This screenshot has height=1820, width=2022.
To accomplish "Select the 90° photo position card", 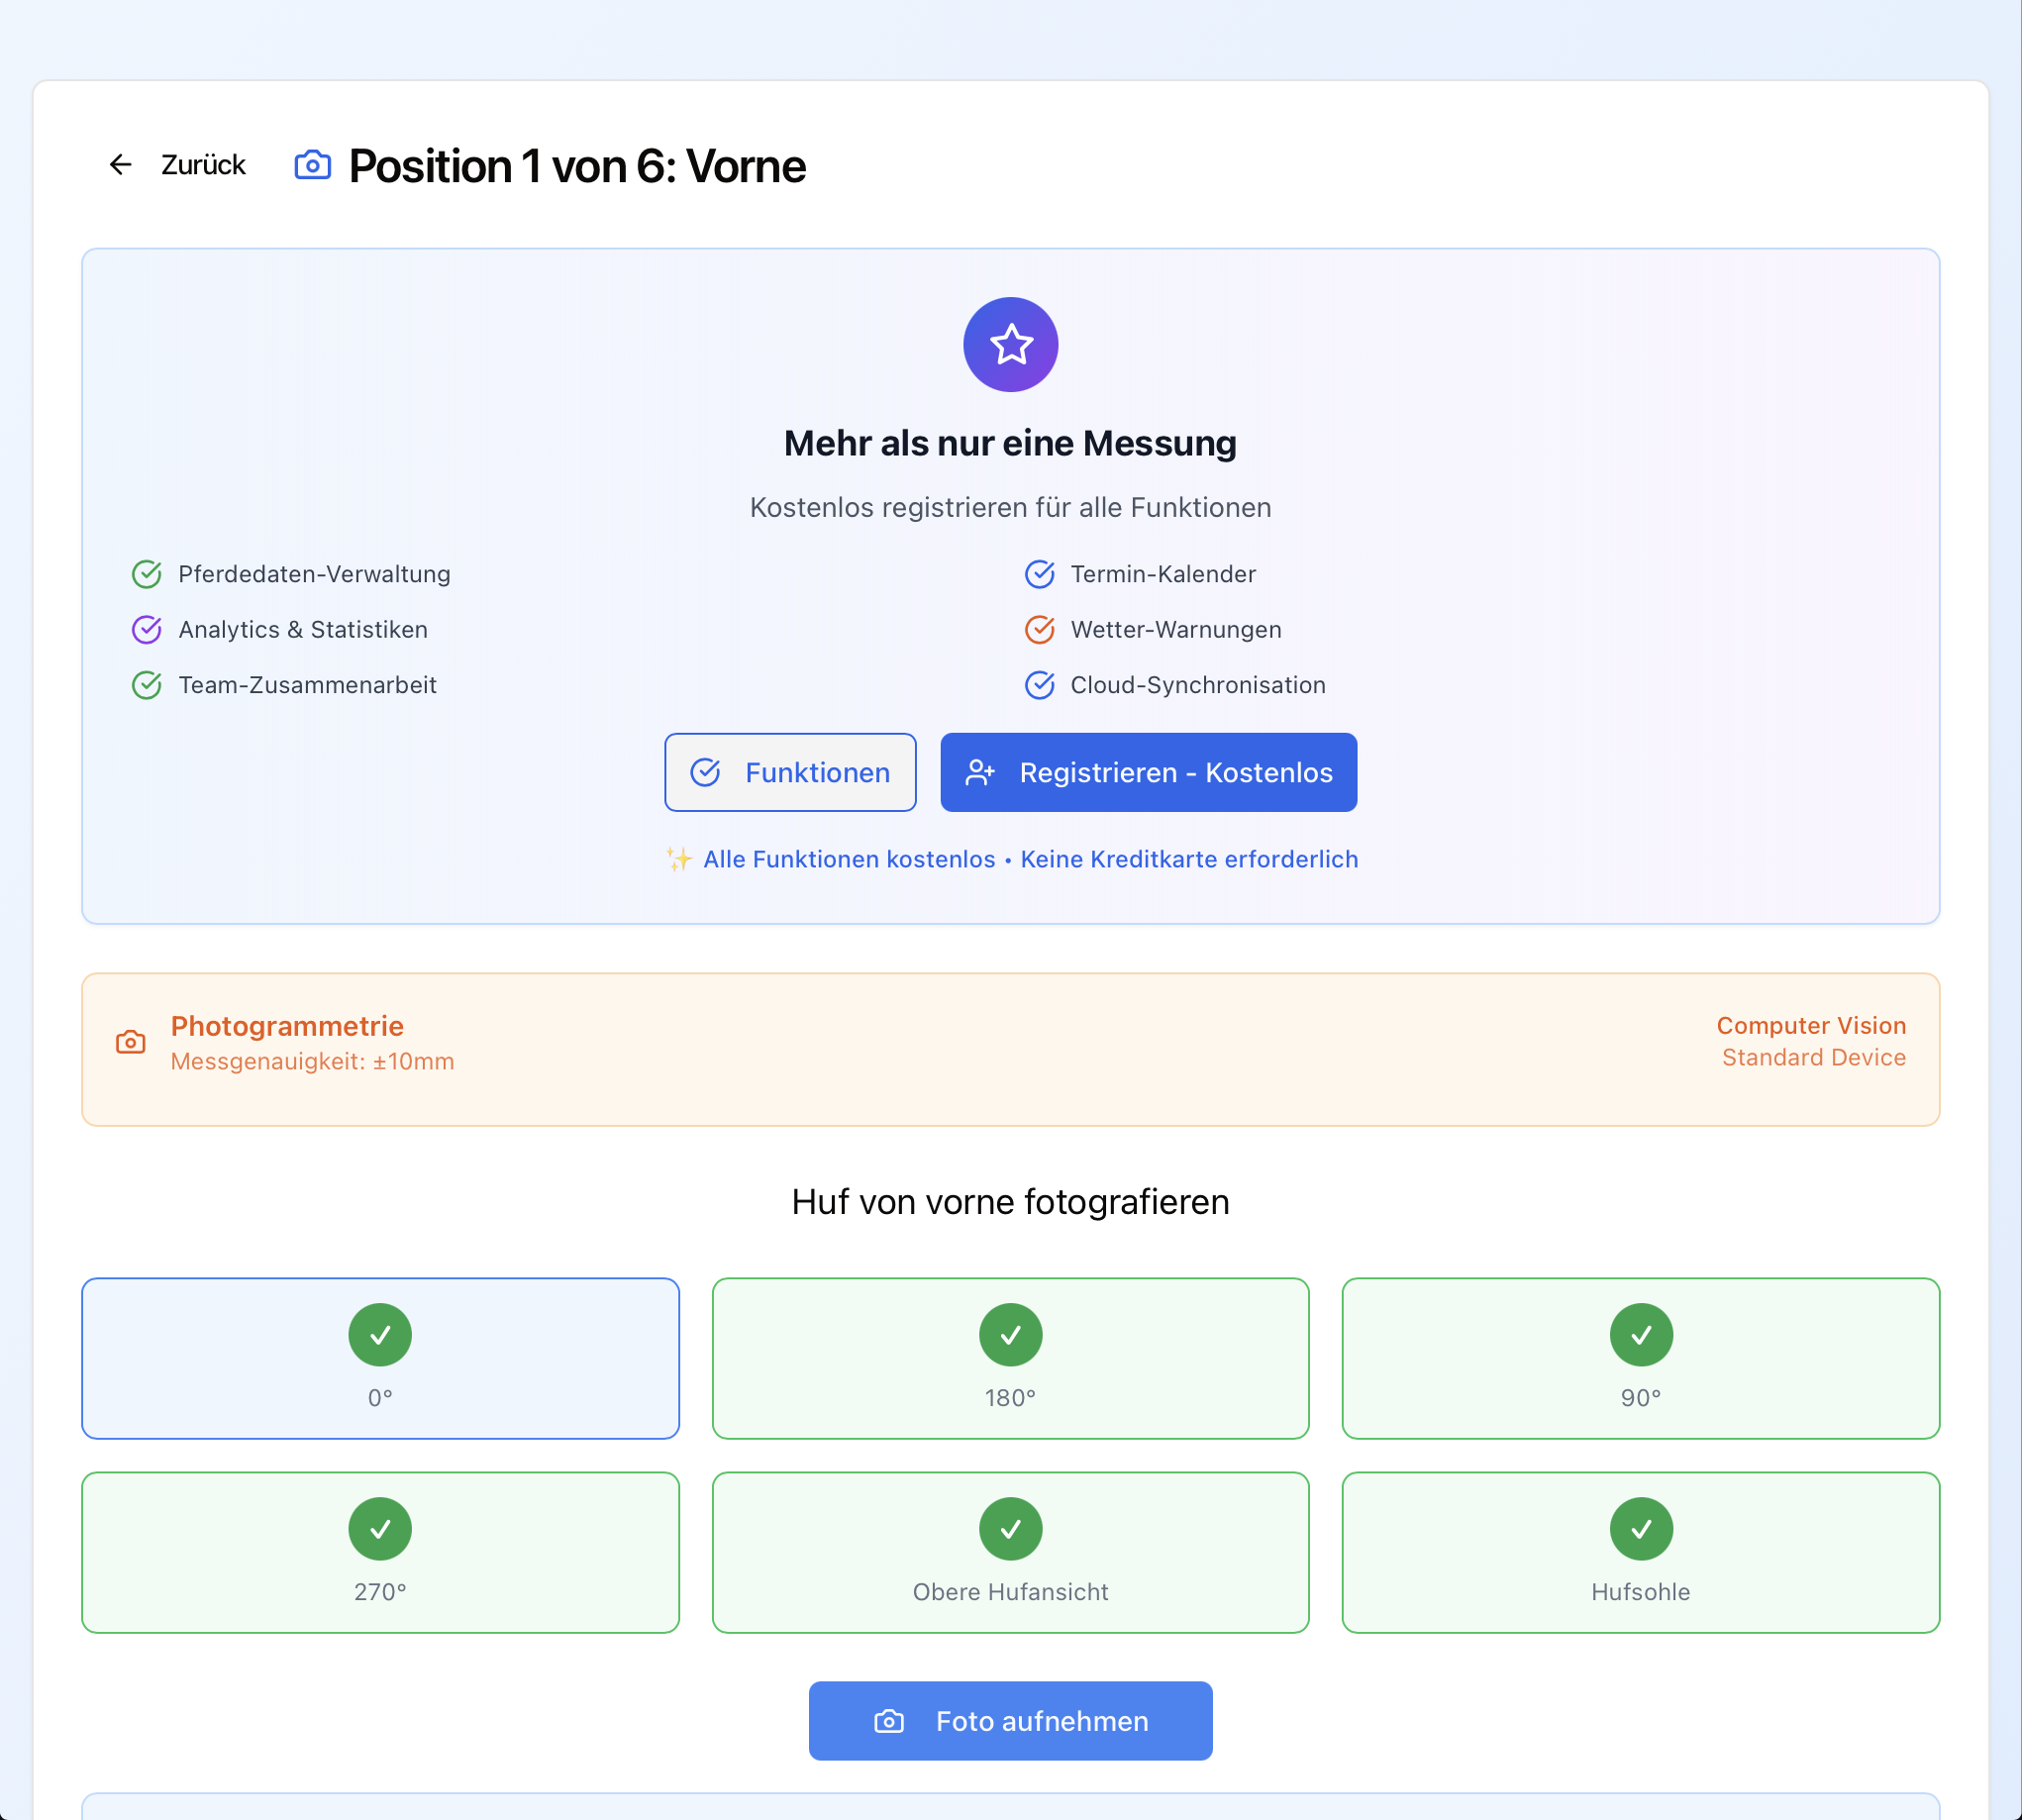I will (x=1640, y=1358).
